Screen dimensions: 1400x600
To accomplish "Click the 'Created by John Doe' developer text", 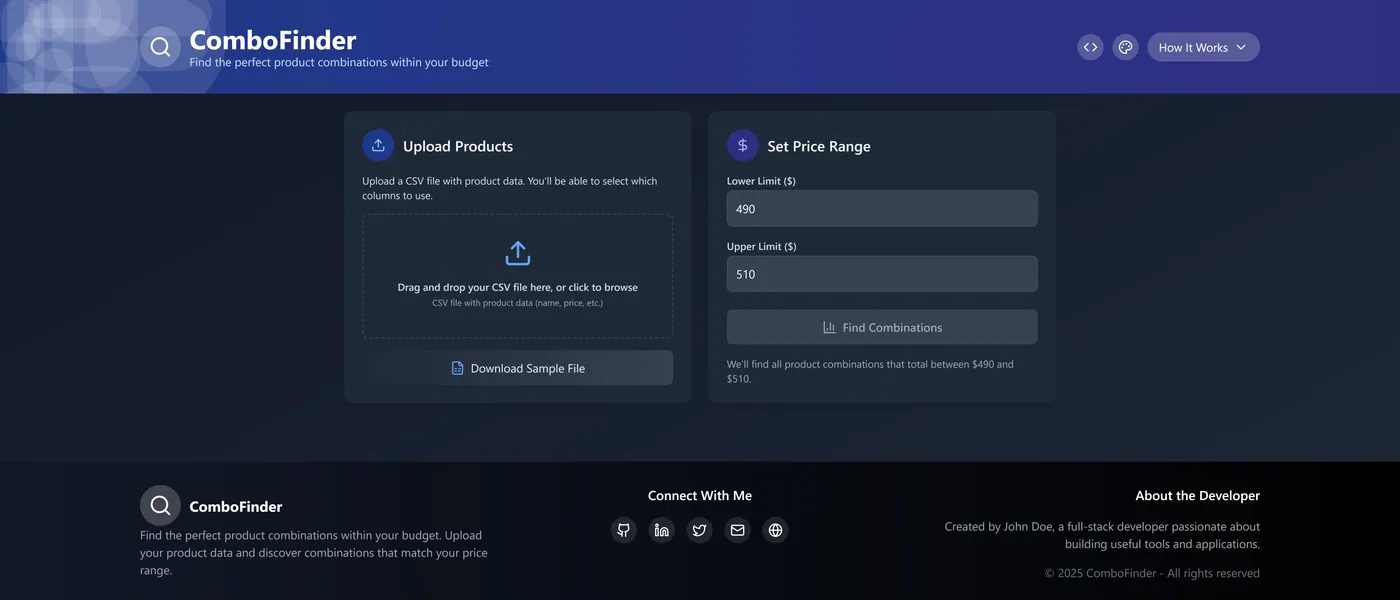I will click(1102, 535).
